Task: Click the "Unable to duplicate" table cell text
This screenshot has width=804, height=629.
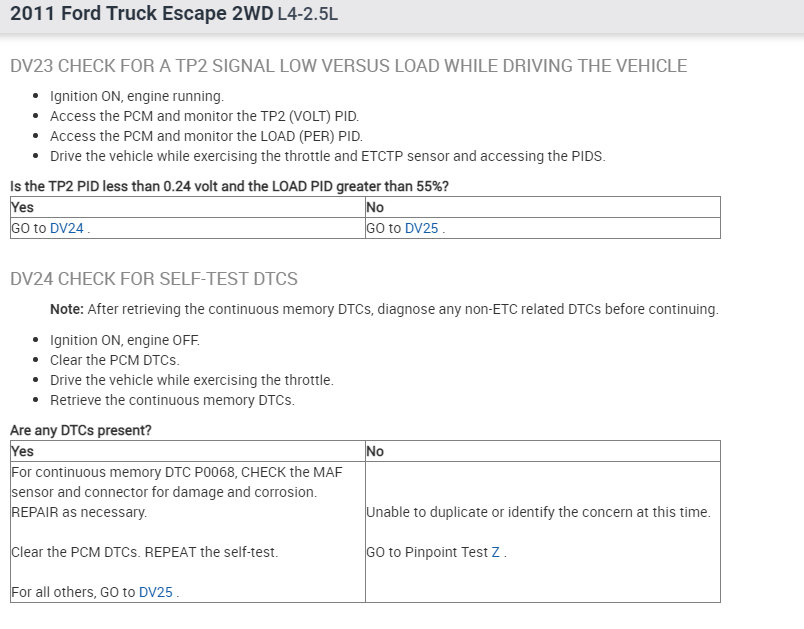Action: (x=538, y=512)
